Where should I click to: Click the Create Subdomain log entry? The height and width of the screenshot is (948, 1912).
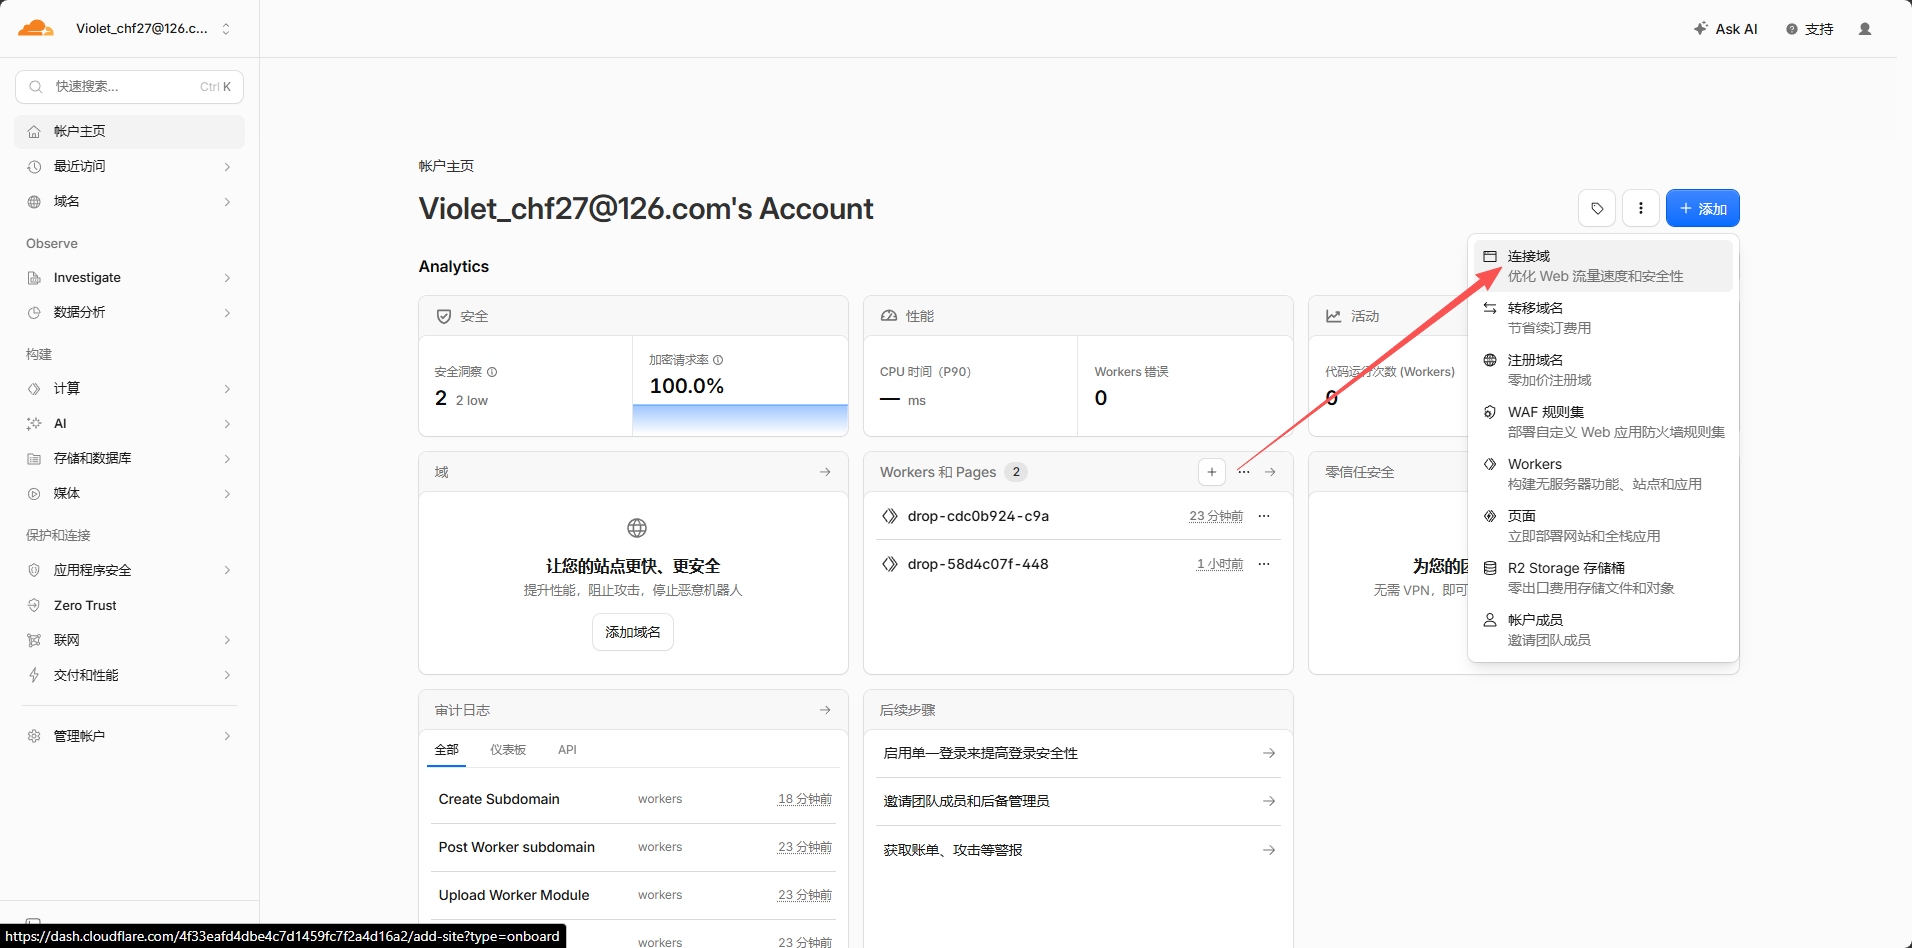pyautogui.click(x=633, y=799)
